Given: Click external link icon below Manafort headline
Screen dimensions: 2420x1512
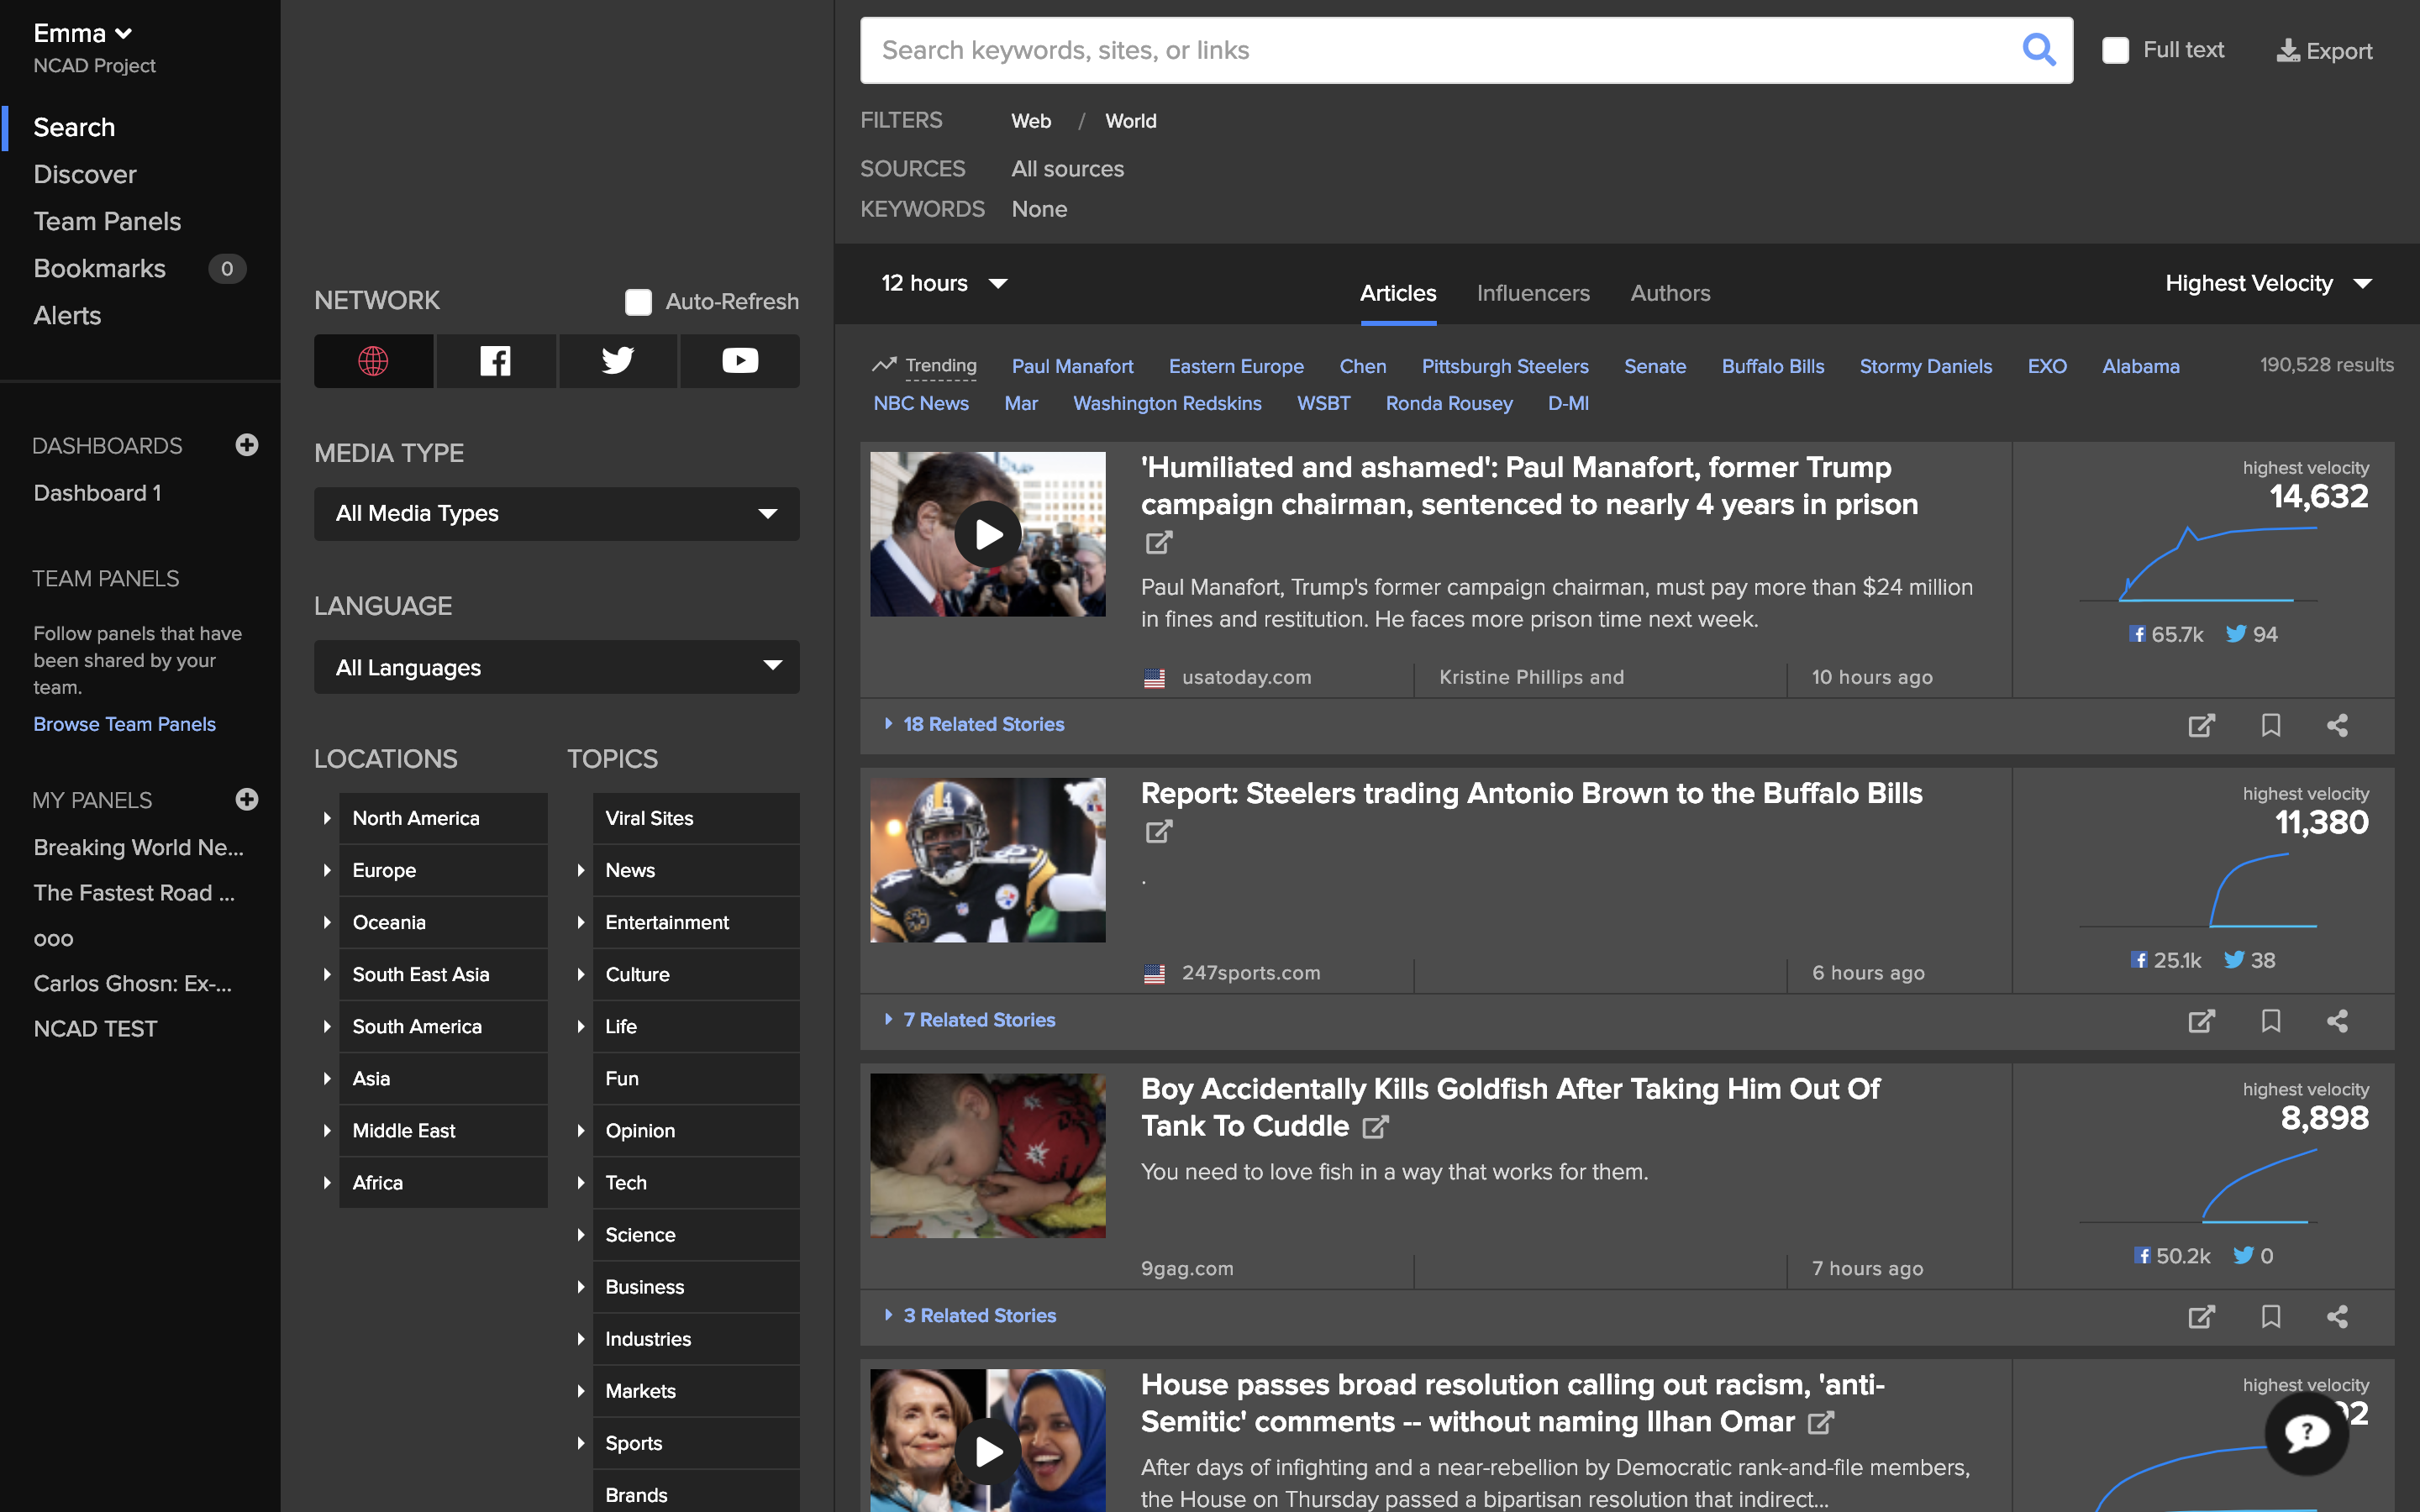Looking at the screenshot, I should 1158,543.
